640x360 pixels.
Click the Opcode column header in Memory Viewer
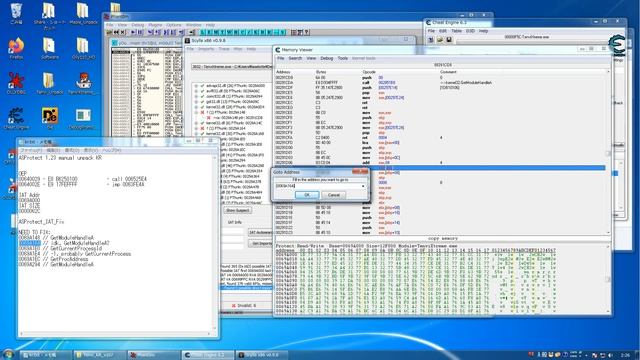[x=369, y=72]
